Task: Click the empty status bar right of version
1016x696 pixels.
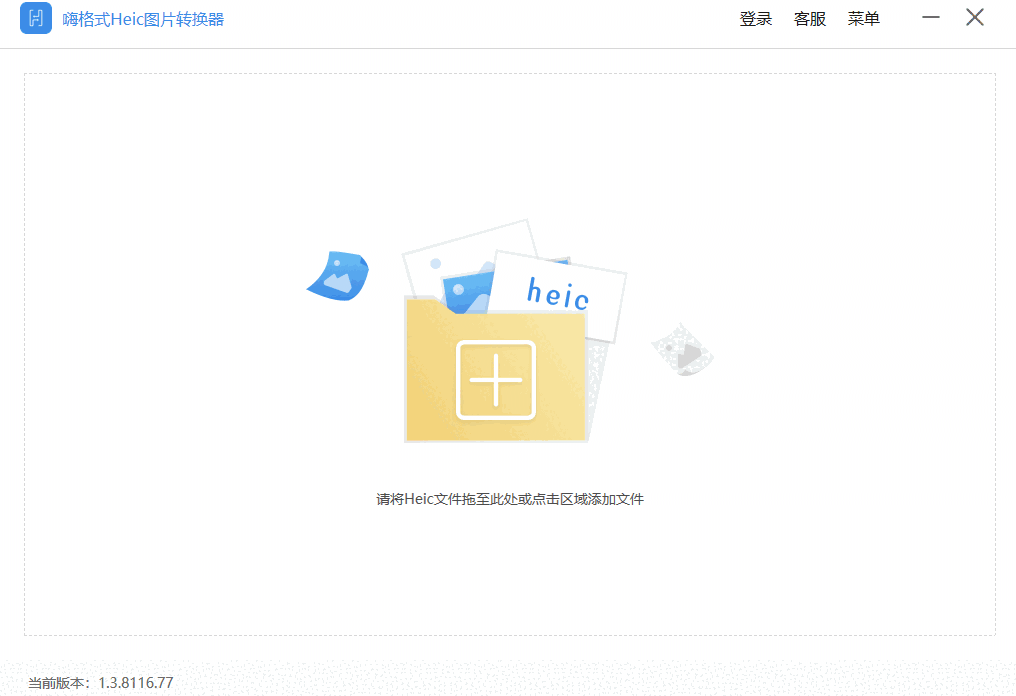Action: pos(600,682)
